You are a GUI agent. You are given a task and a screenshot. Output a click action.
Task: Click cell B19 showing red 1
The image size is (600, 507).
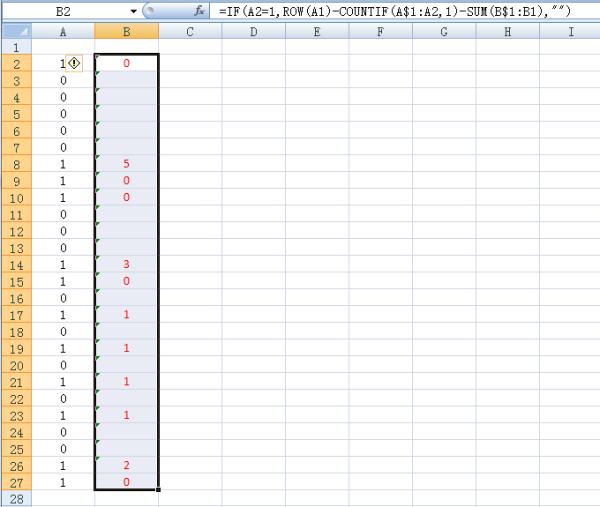click(x=127, y=348)
